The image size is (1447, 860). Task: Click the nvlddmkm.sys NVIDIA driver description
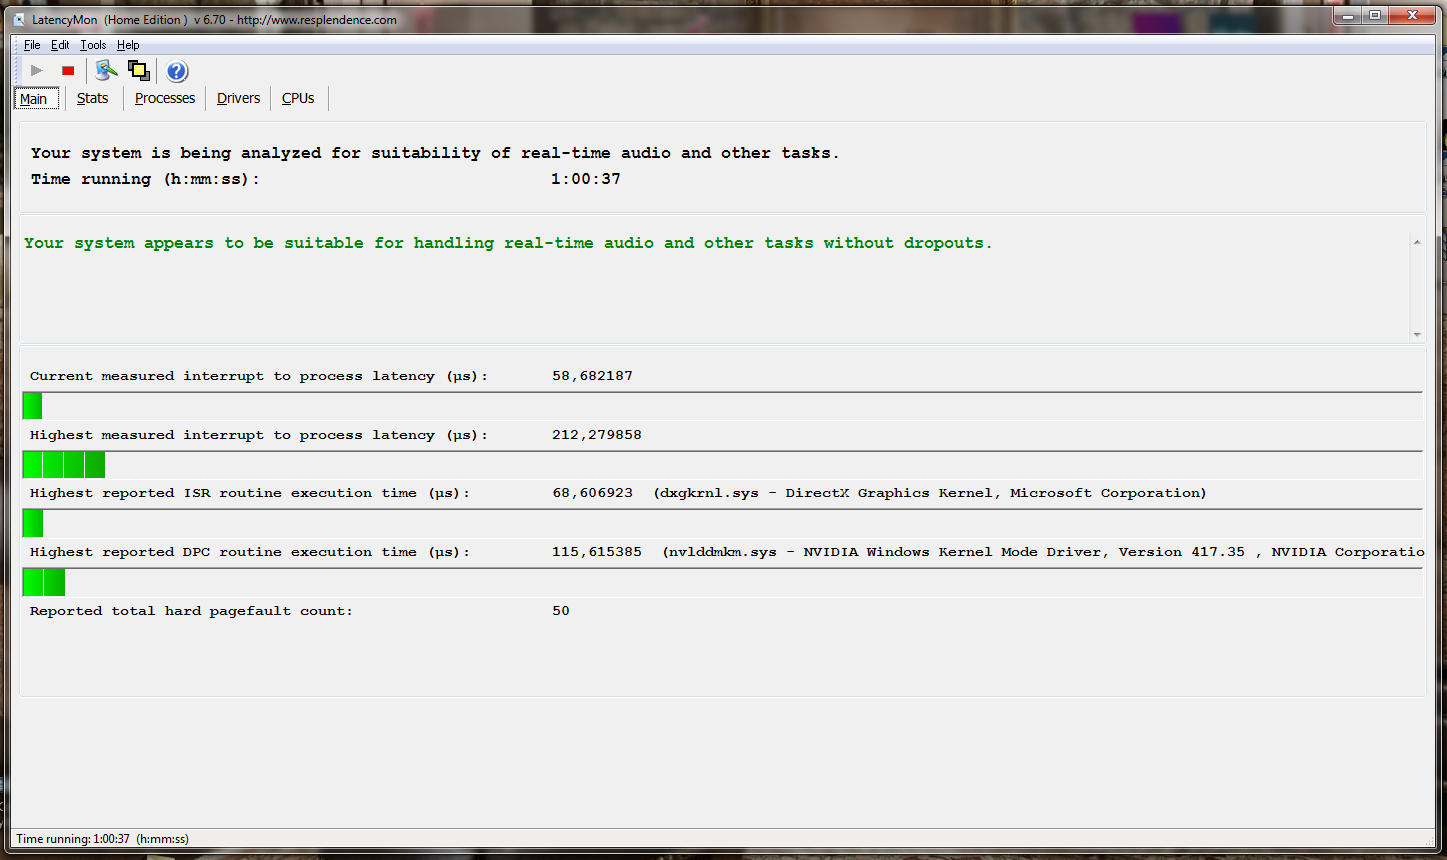(1043, 552)
